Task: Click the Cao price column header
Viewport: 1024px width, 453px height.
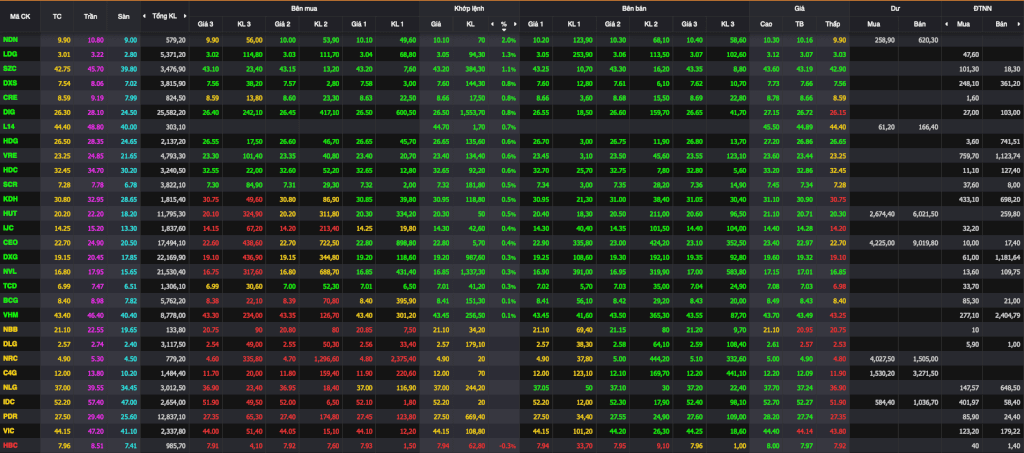Action: pos(766,24)
